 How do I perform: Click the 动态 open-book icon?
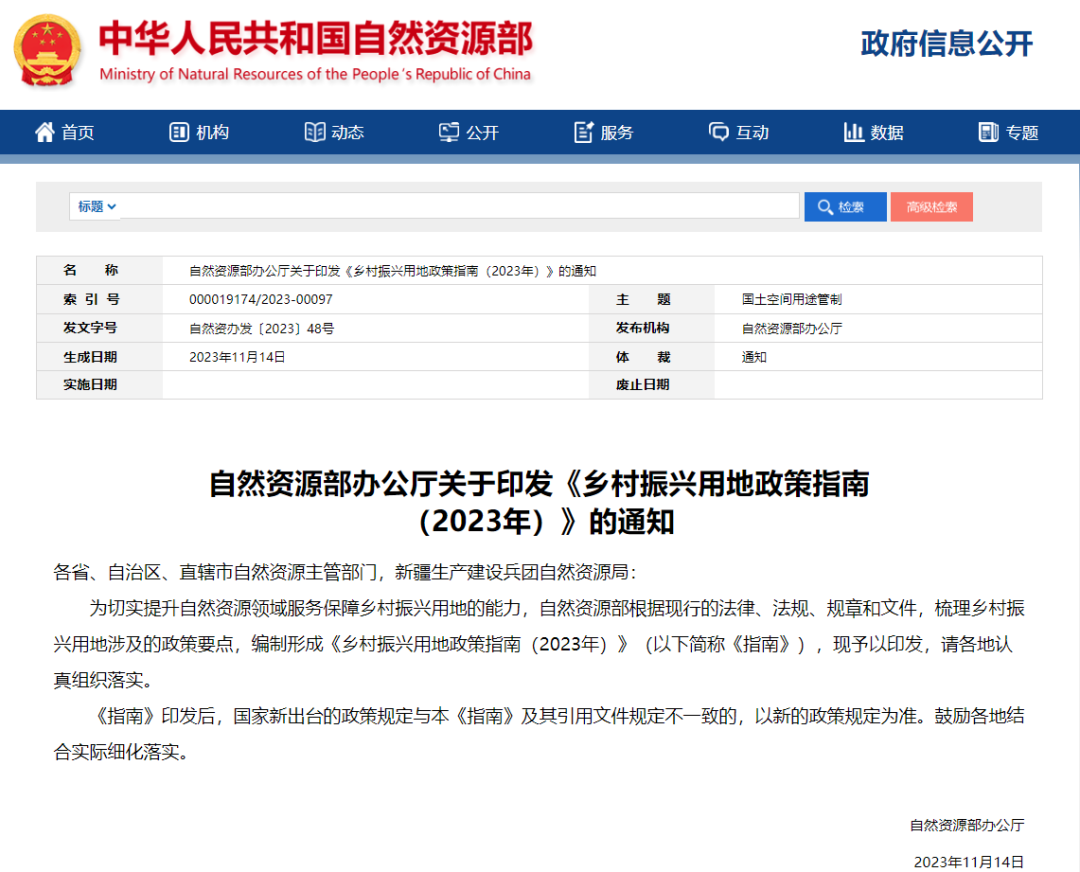pyautogui.click(x=315, y=132)
